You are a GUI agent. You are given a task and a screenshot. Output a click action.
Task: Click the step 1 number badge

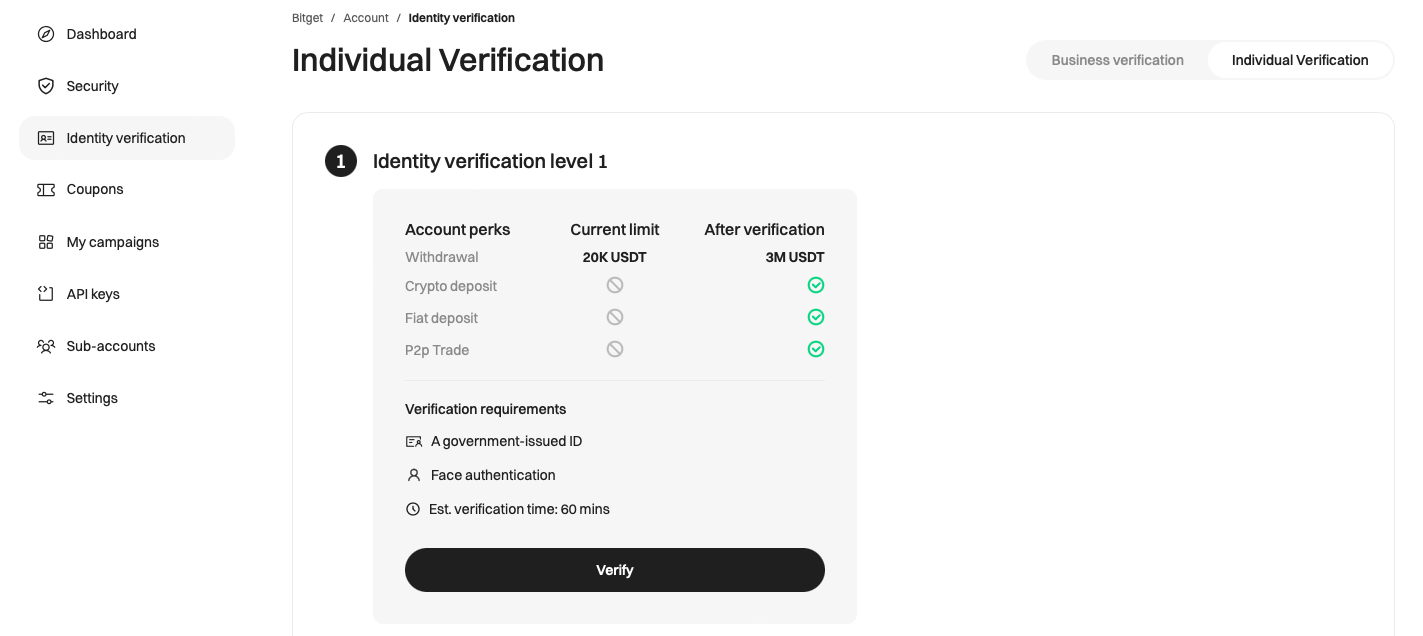(341, 161)
